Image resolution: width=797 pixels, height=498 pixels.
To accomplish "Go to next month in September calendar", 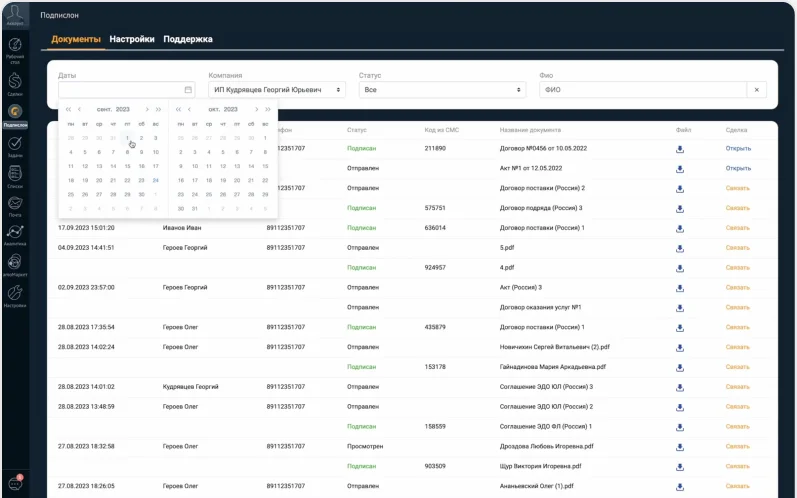I will pyautogui.click(x=147, y=109).
